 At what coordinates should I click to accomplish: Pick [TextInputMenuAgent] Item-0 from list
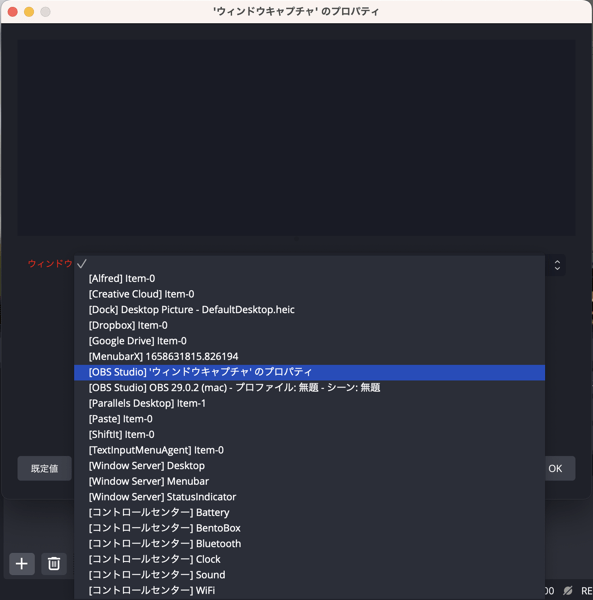pyautogui.click(x=309, y=450)
